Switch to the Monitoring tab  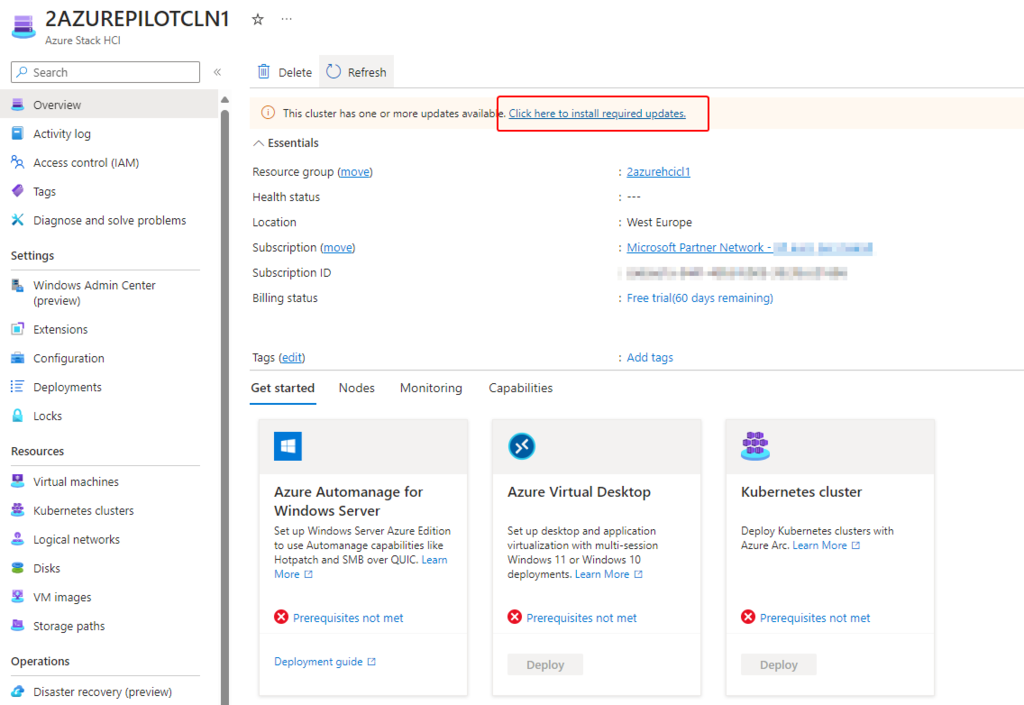[x=431, y=388]
